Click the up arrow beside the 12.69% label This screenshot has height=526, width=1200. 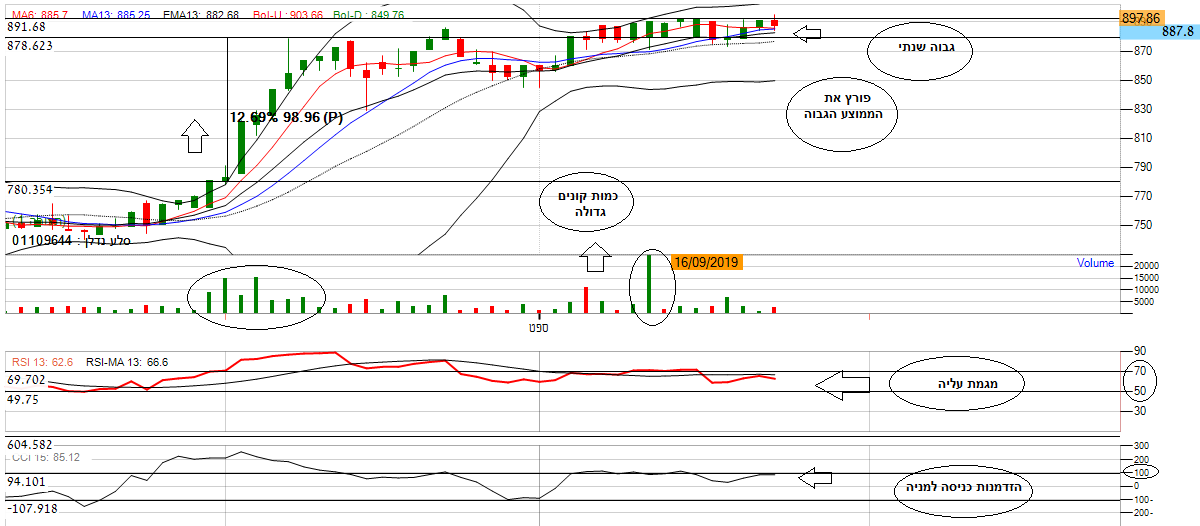tap(196, 135)
